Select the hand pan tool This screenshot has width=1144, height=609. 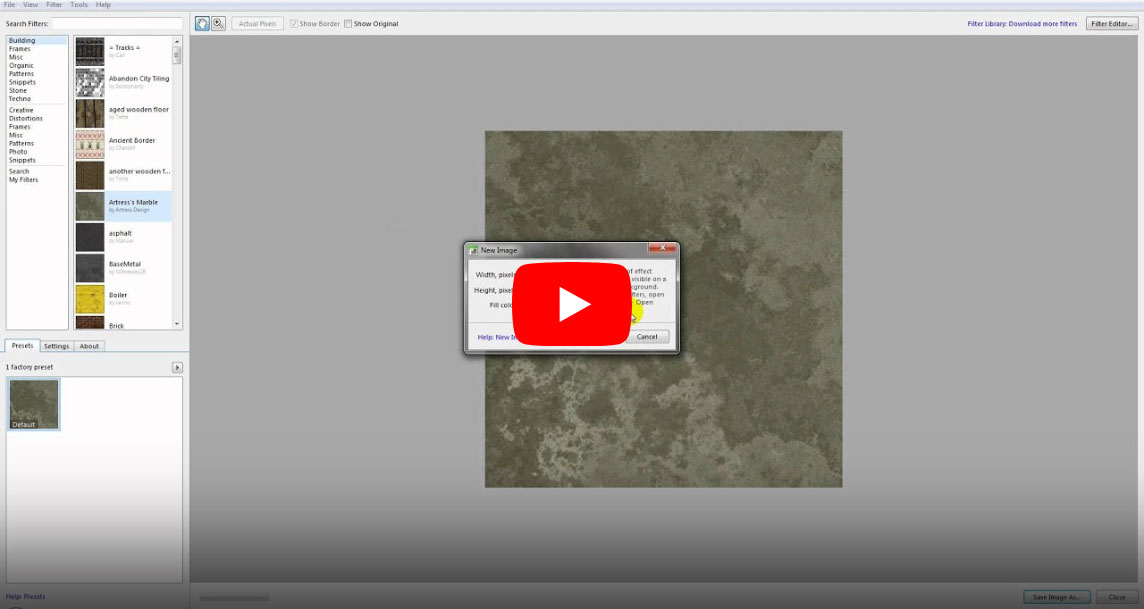[x=202, y=23]
